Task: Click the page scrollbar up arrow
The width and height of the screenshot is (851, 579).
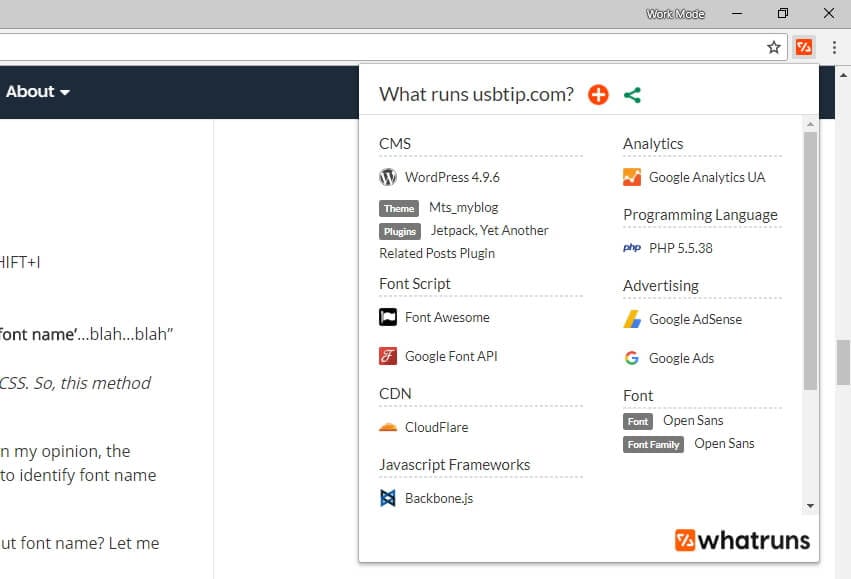Action: (x=843, y=75)
